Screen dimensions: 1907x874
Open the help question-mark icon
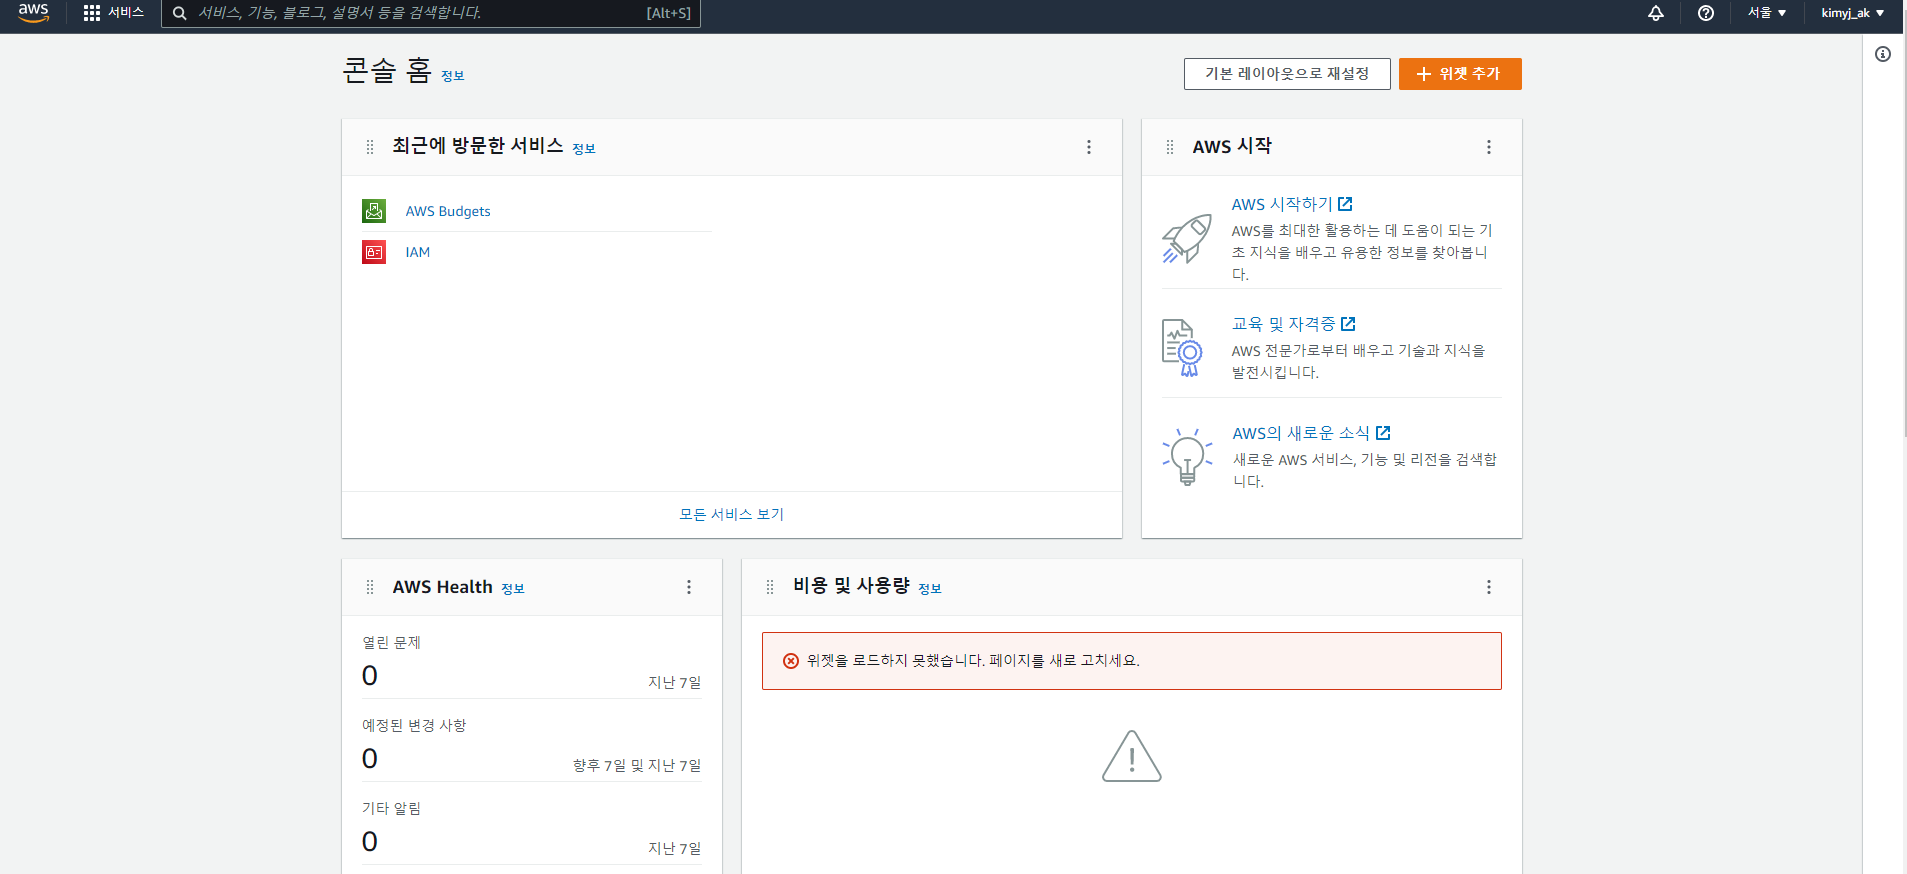(x=1706, y=13)
